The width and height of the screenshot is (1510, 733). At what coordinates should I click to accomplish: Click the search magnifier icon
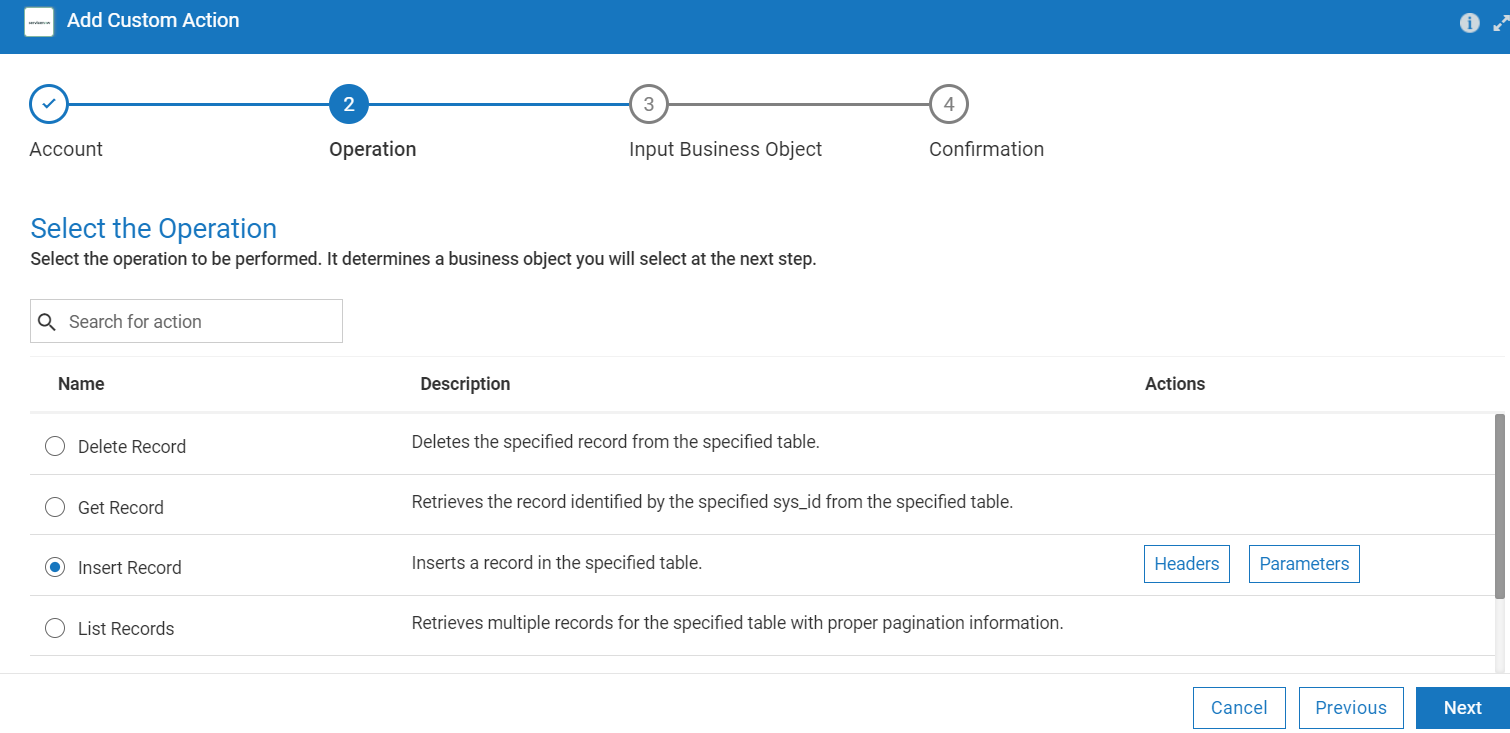[47, 322]
